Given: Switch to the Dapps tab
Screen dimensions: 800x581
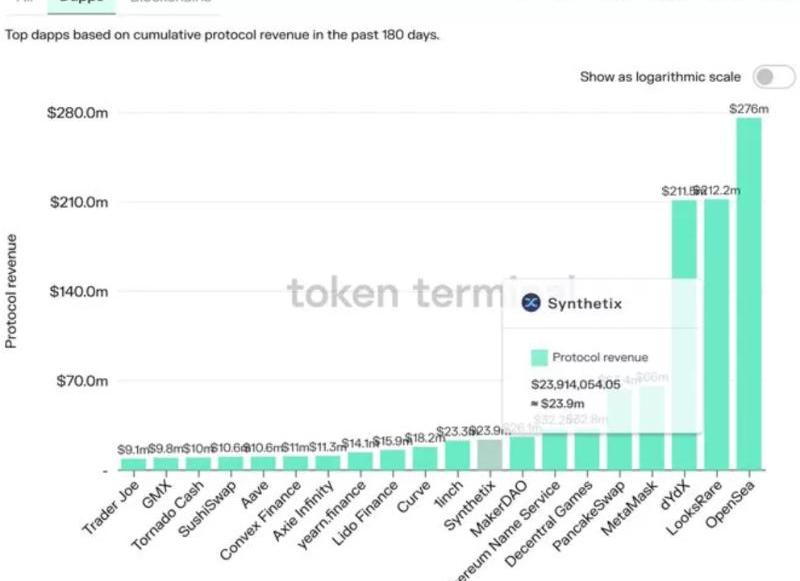Looking at the screenshot, I should click(80, 3).
